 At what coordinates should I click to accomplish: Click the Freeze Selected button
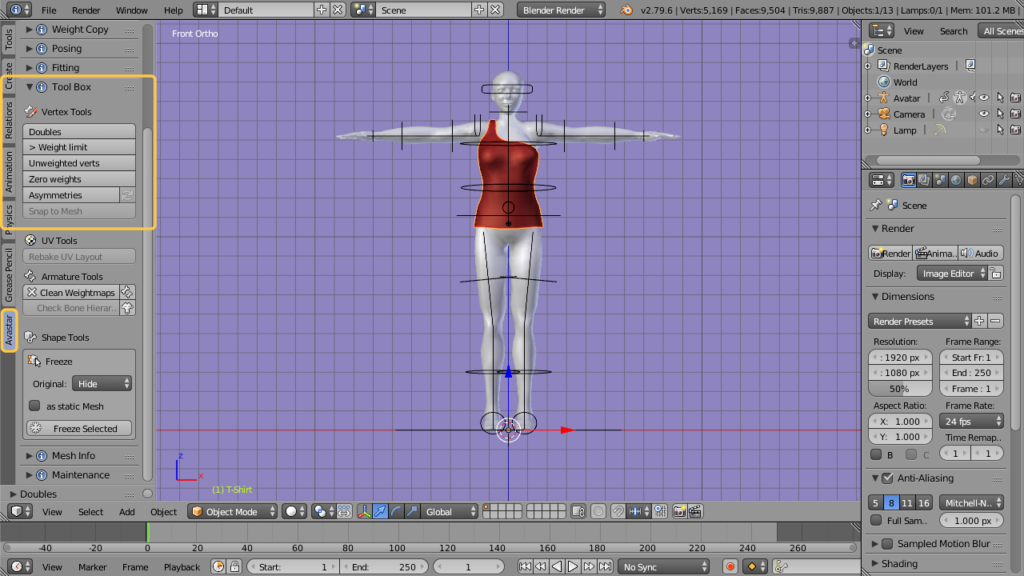(78, 427)
